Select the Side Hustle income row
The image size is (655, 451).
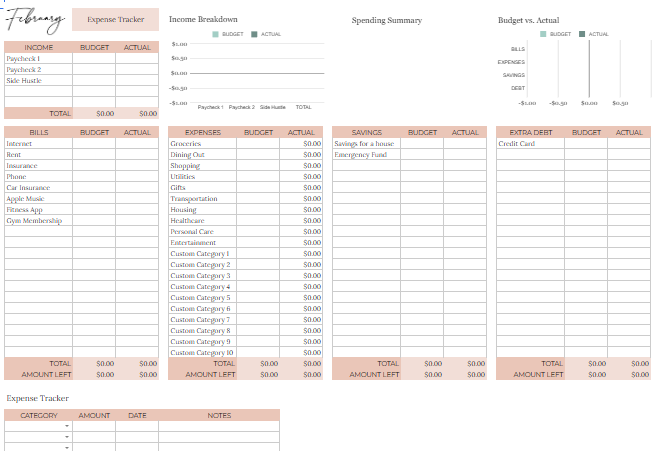click(x=81, y=81)
